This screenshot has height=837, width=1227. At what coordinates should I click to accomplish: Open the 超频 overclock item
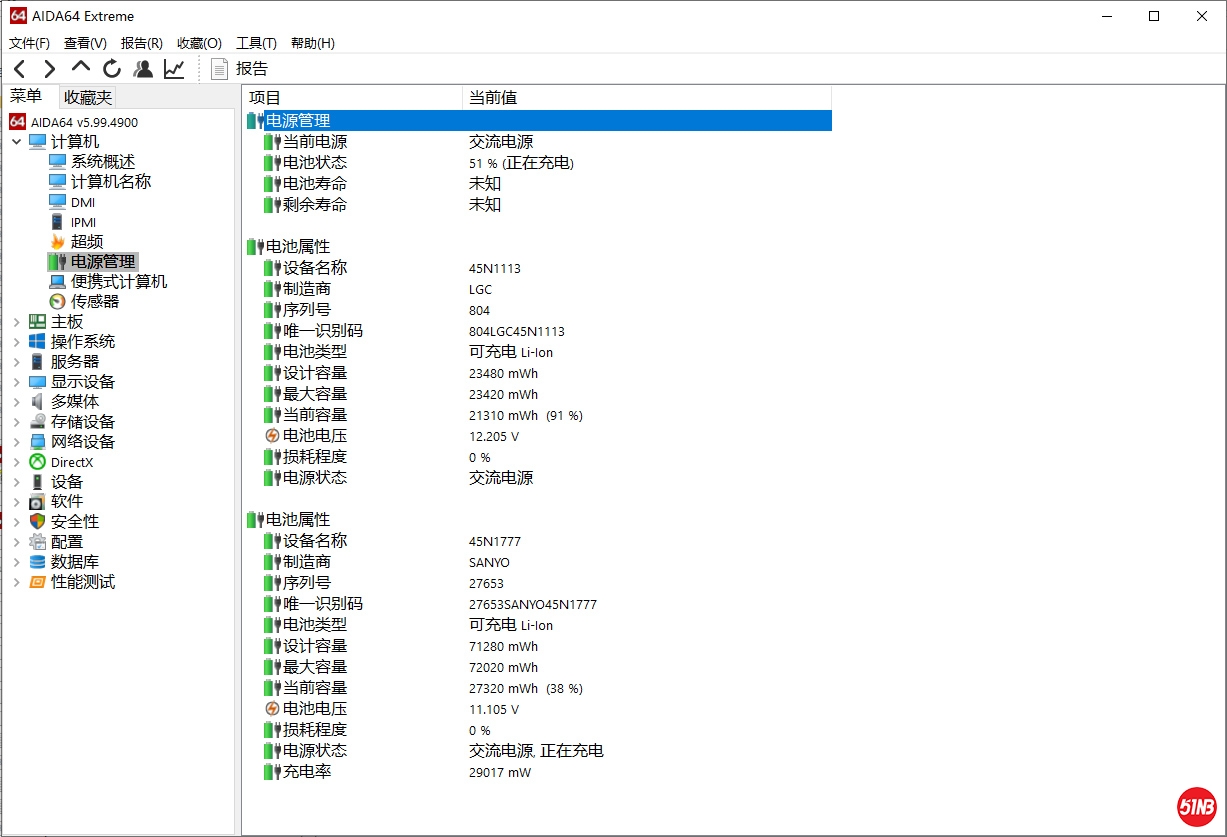(x=86, y=241)
